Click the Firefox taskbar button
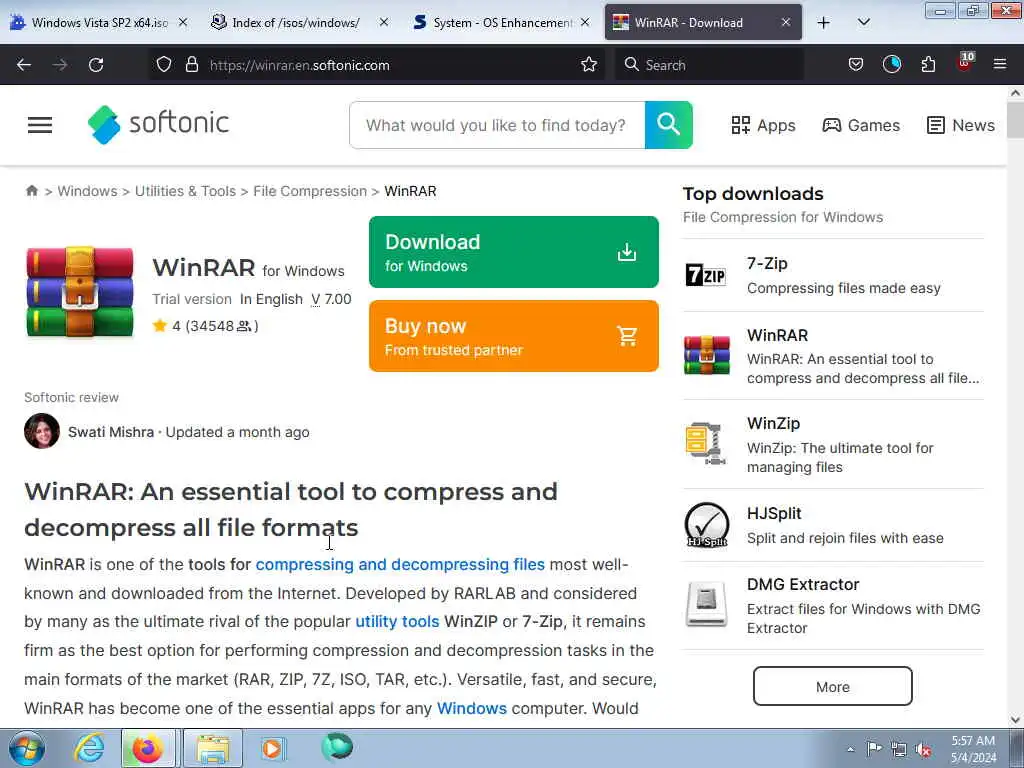1024x768 pixels. tap(148, 748)
